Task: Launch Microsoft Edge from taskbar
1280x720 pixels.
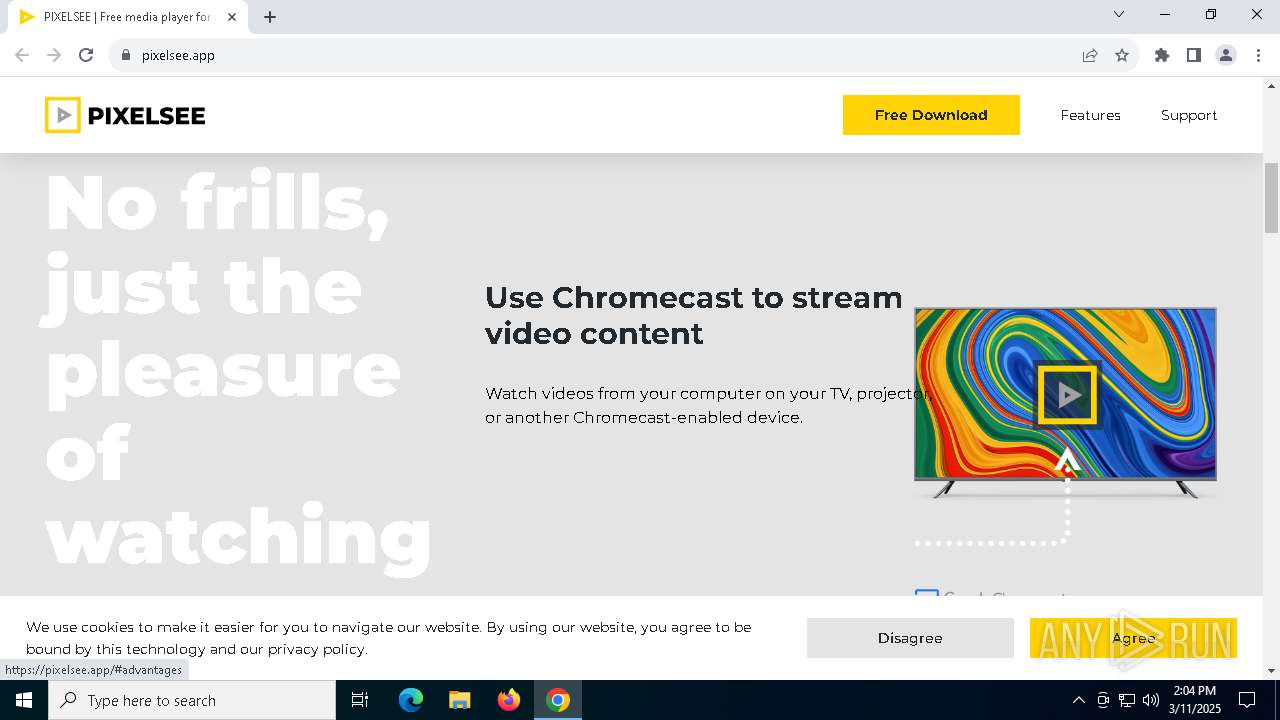Action: point(411,700)
